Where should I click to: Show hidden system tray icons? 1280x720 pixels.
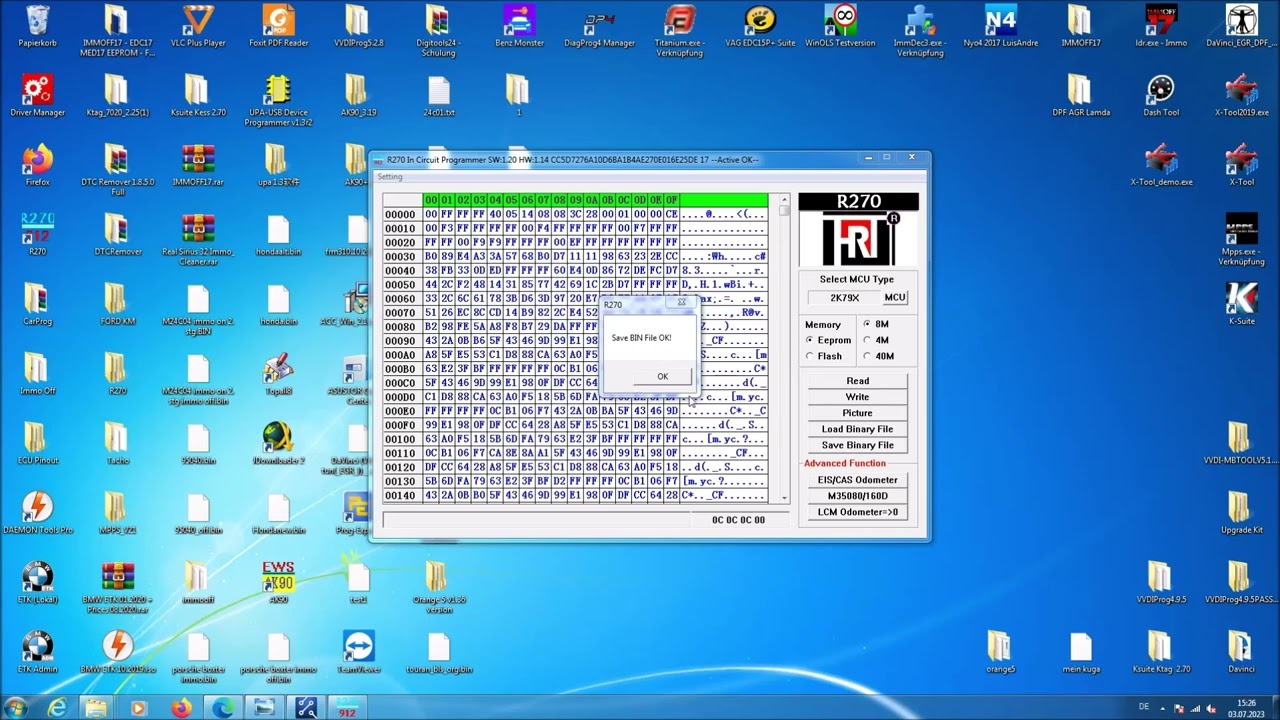click(1162, 708)
